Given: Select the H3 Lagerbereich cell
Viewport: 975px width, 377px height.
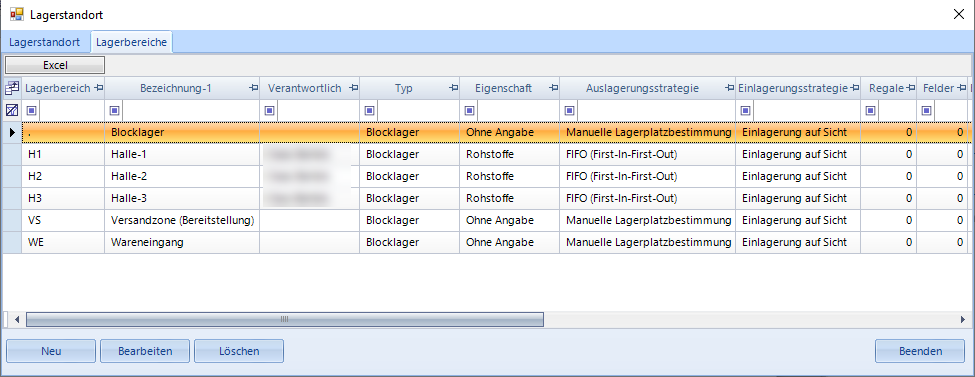Looking at the screenshot, I should [x=63, y=198].
